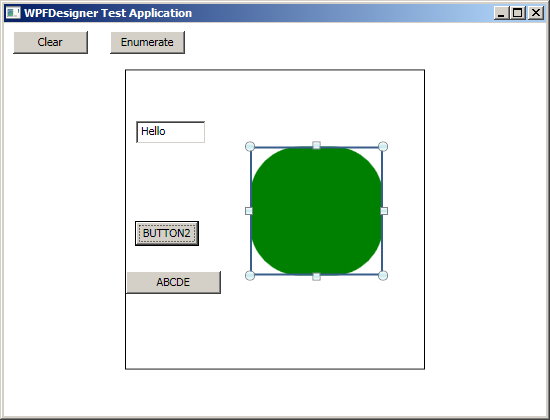Click the bottom-center square resize handle
Image resolution: width=550 pixels, height=420 pixels.
(316, 276)
